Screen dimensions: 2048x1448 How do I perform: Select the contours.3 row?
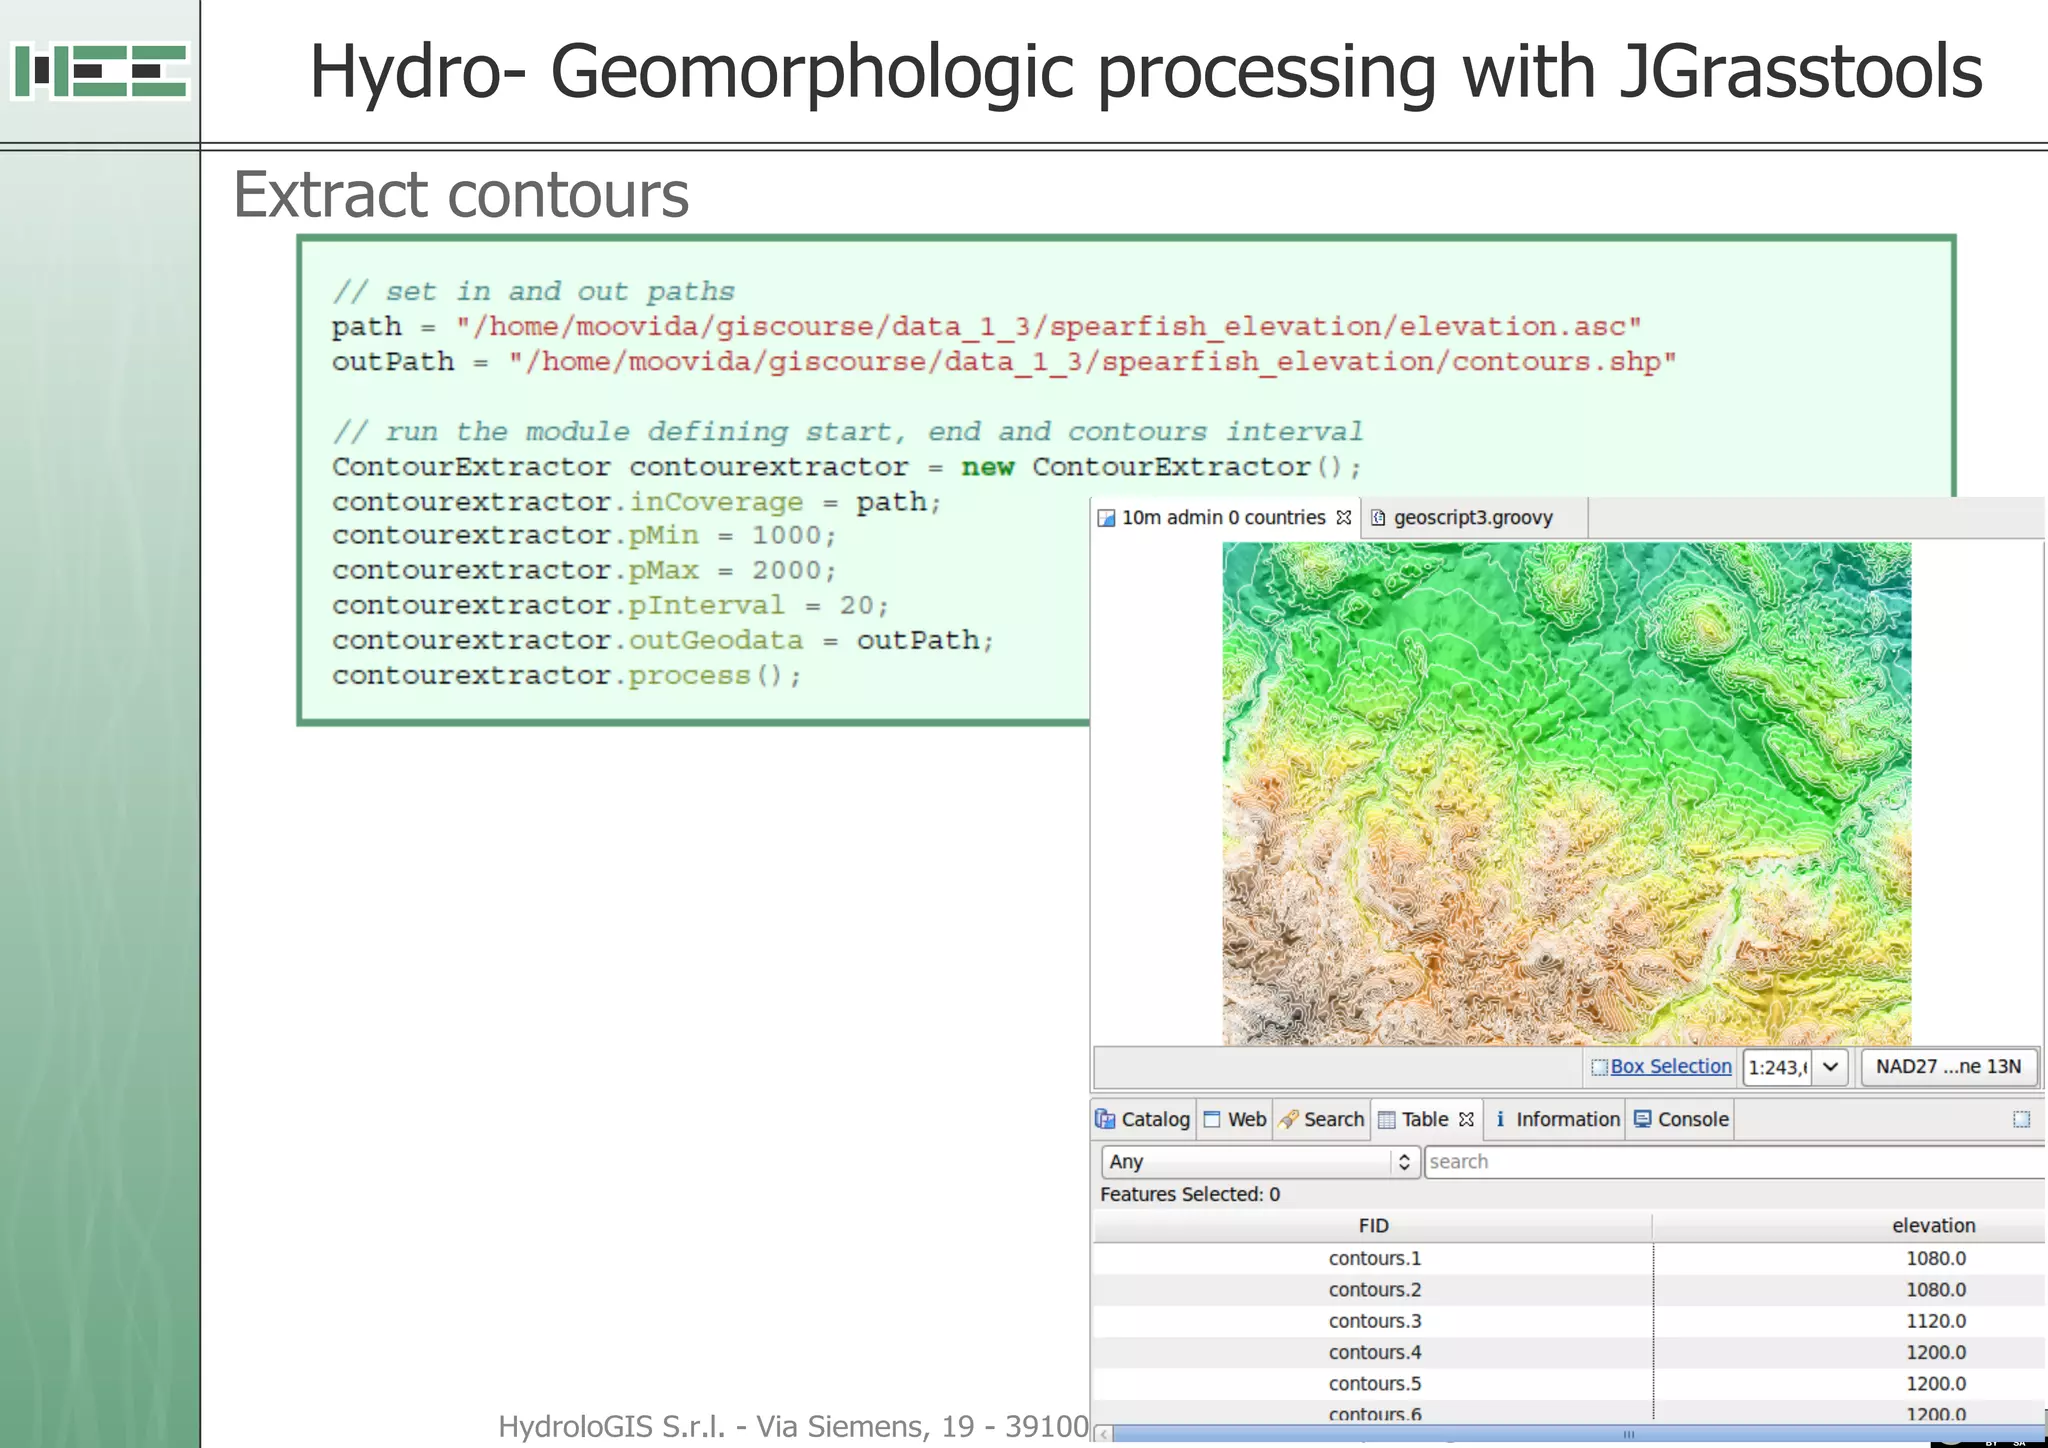pyautogui.click(x=1569, y=1321)
